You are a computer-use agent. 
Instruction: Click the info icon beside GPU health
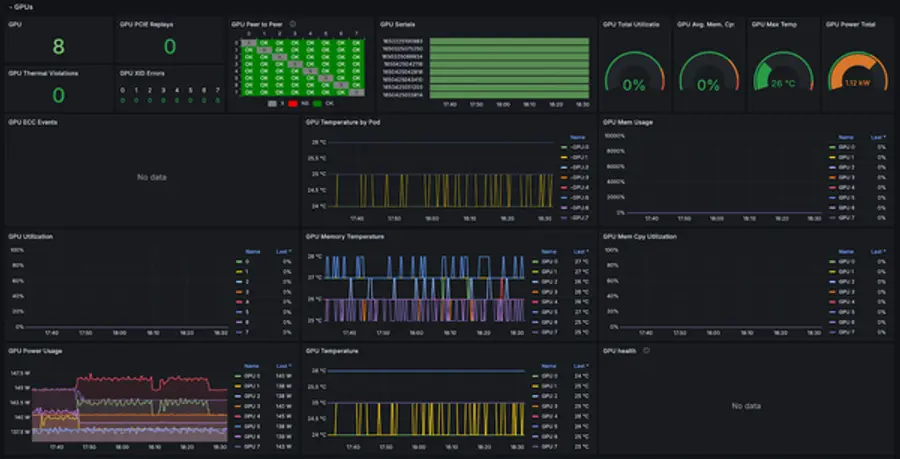[x=646, y=351]
